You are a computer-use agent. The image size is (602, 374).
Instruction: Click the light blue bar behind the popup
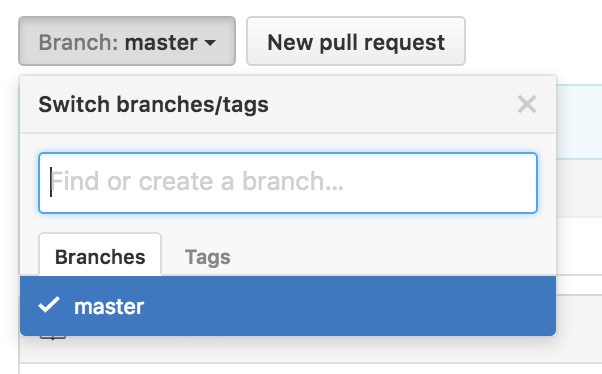[x=579, y=122]
